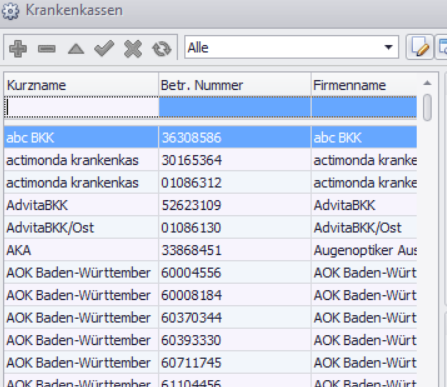Click Augenoptiker Firmenname cell
The height and width of the screenshot is (387, 447).
point(364,250)
